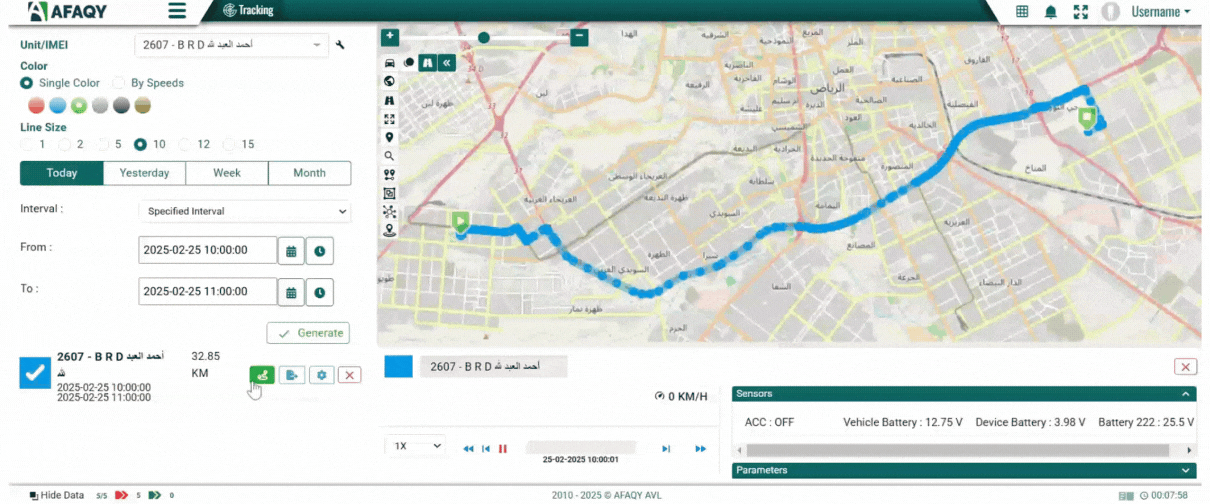Image resolution: width=1210 pixels, height=504 pixels.
Task: Click the map search magnifier icon
Action: (389, 156)
